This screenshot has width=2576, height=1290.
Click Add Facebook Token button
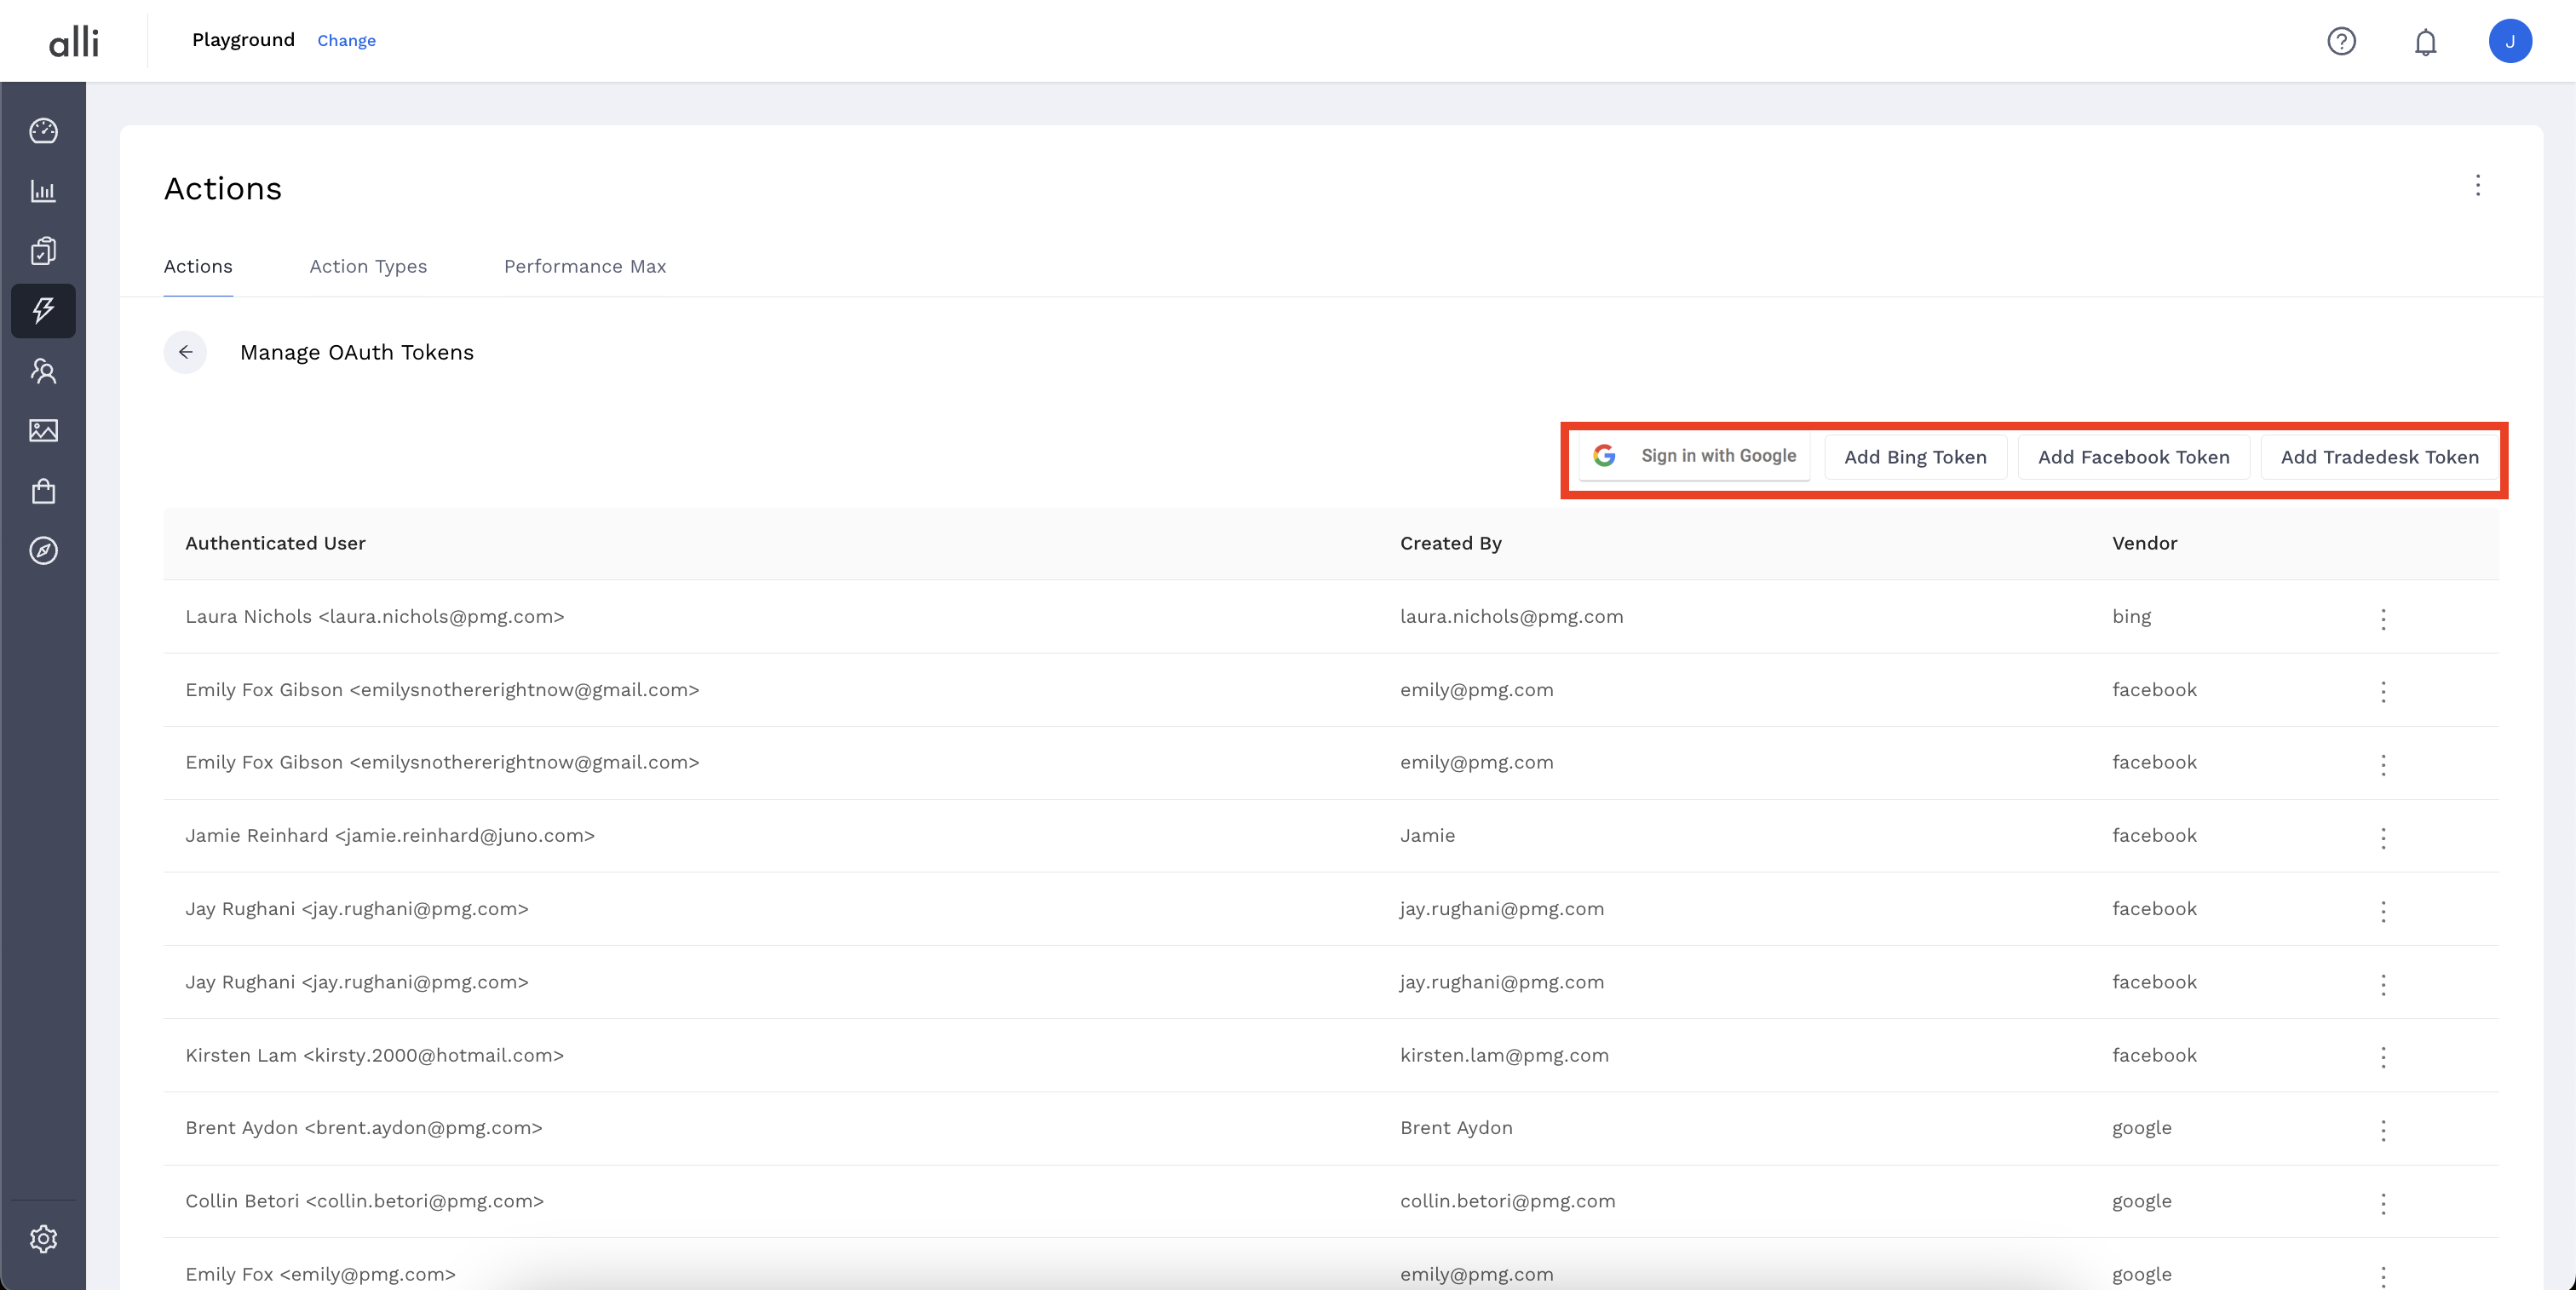[2133, 457]
